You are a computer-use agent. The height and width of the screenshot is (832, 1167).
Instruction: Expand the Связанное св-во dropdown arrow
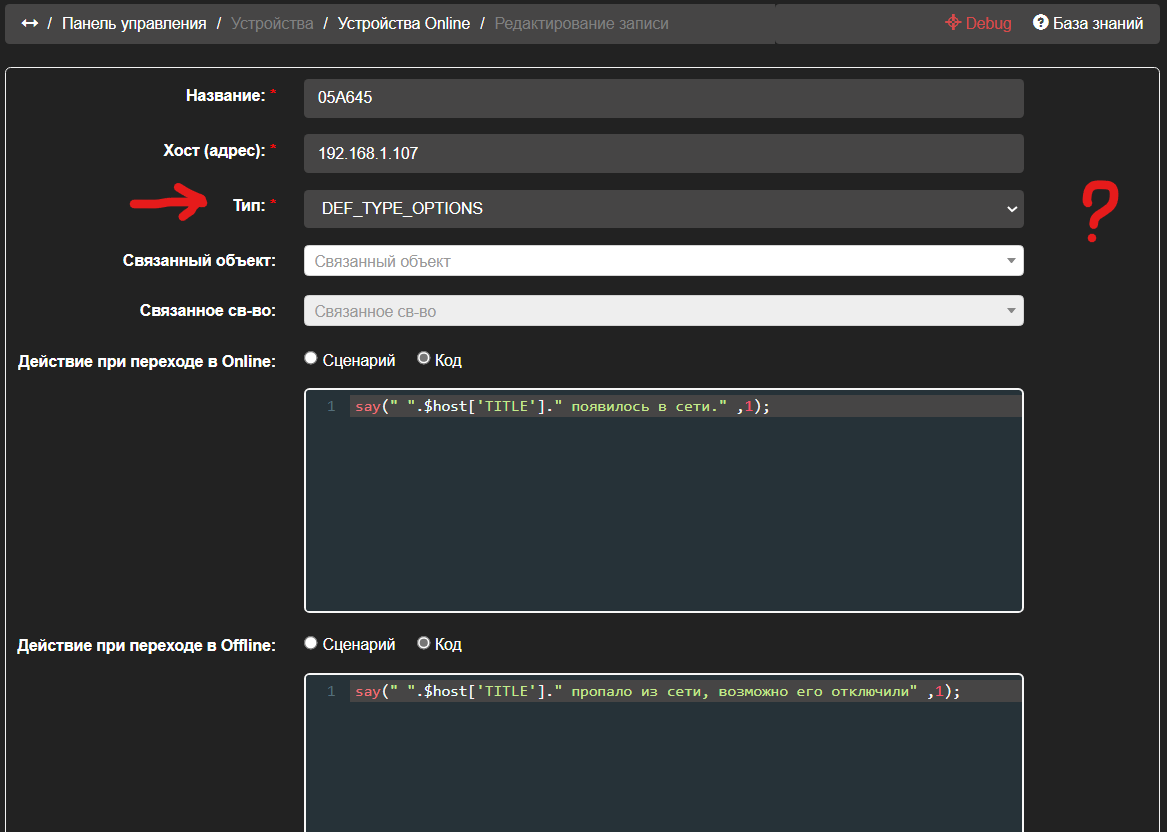[1011, 311]
